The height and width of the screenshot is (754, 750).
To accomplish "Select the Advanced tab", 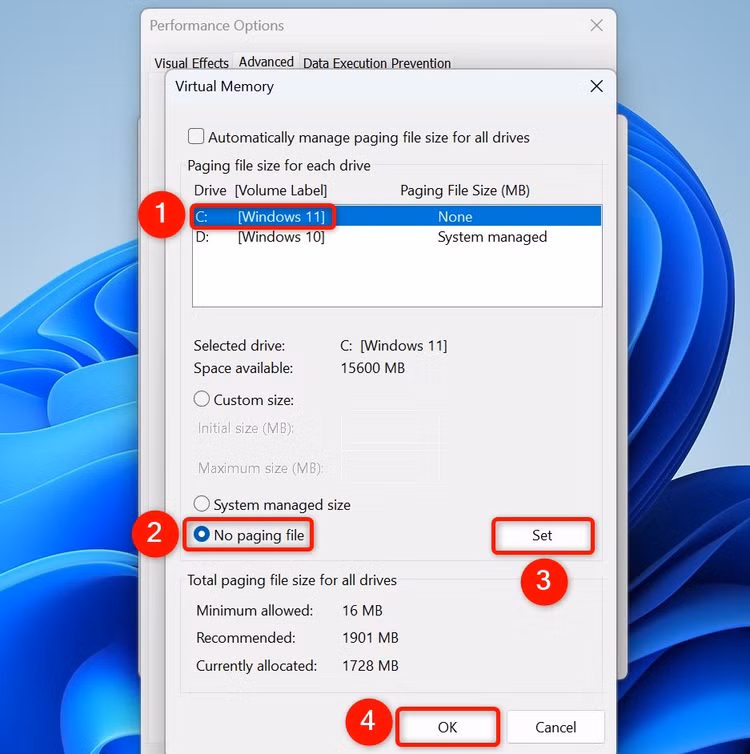I will tap(266, 62).
